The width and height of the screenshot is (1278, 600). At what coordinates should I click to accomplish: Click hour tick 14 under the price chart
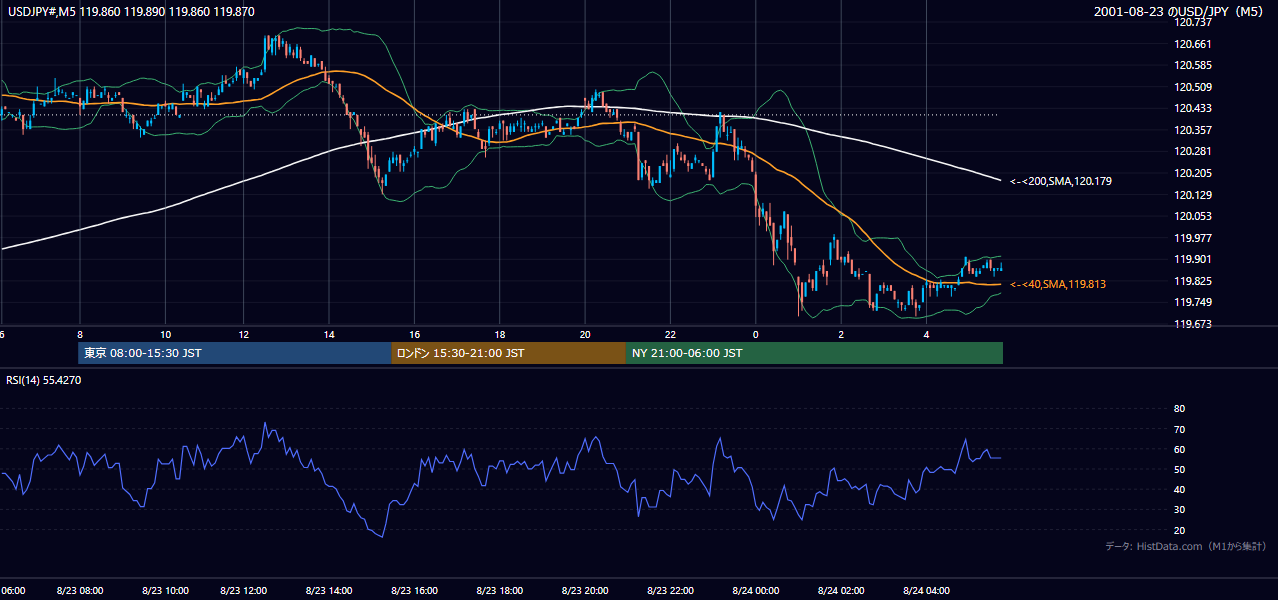(x=329, y=335)
